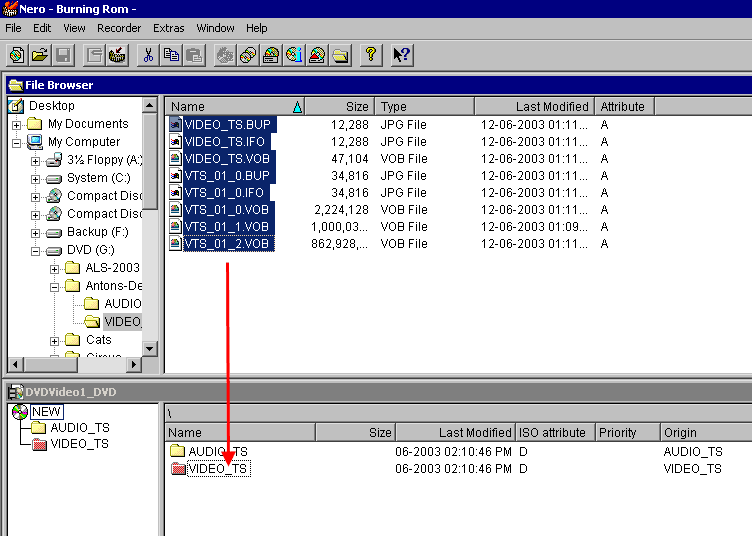Open the Choose Recorder disc-drive icon

coord(271,55)
